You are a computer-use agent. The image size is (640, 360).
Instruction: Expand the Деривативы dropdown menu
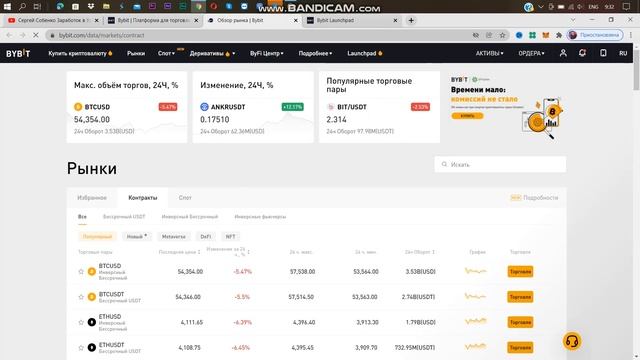click(x=212, y=53)
